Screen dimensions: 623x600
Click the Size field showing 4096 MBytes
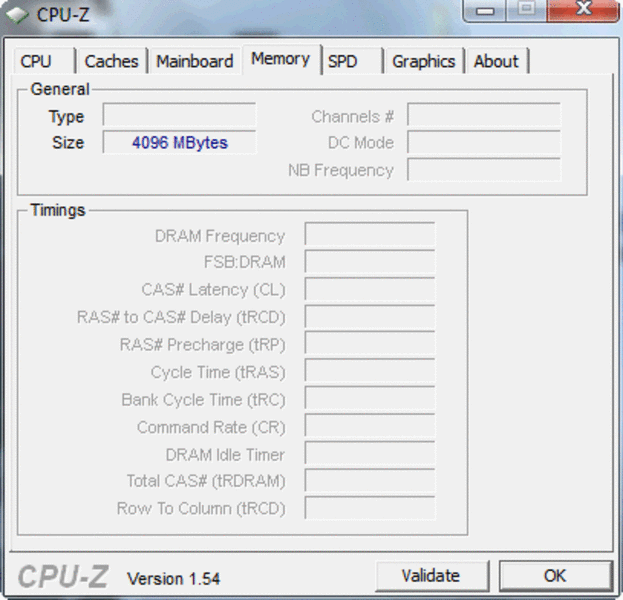tap(179, 142)
